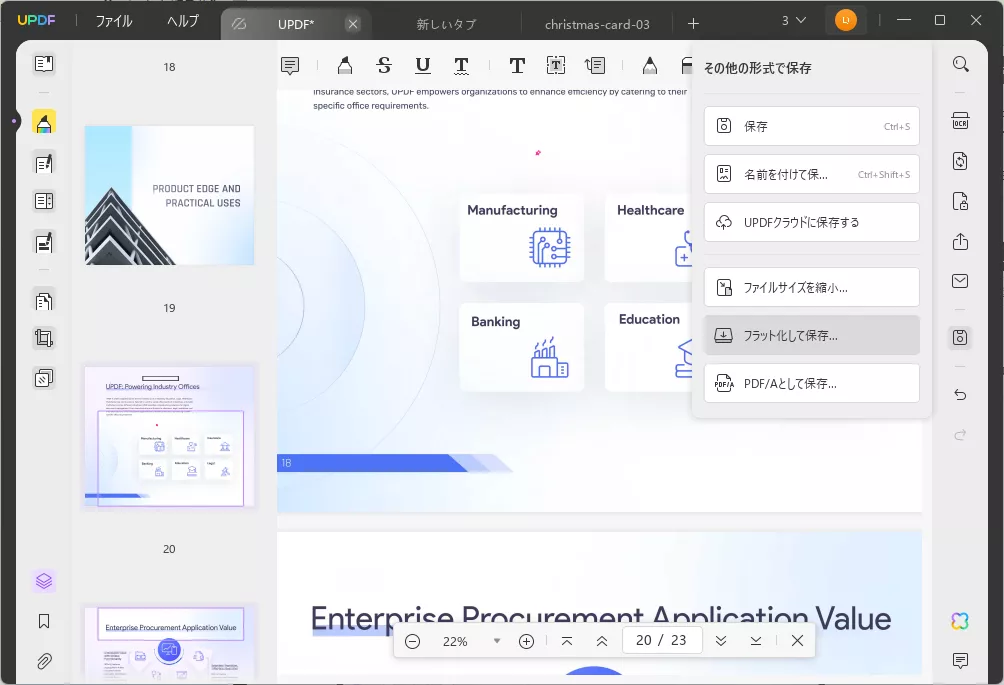Toggle the save as other formats icon
The image size is (1004, 685).
click(x=960, y=337)
